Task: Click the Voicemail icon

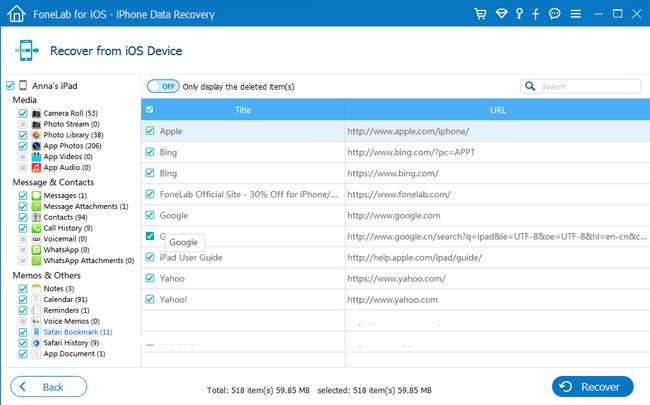Action: coord(36,239)
